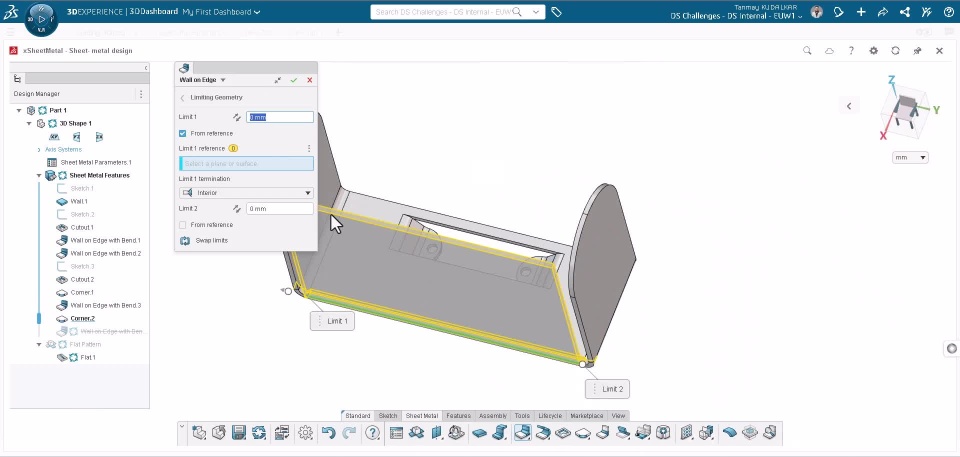Click the redo arrow in toolbar

click(x=349, y=432)
